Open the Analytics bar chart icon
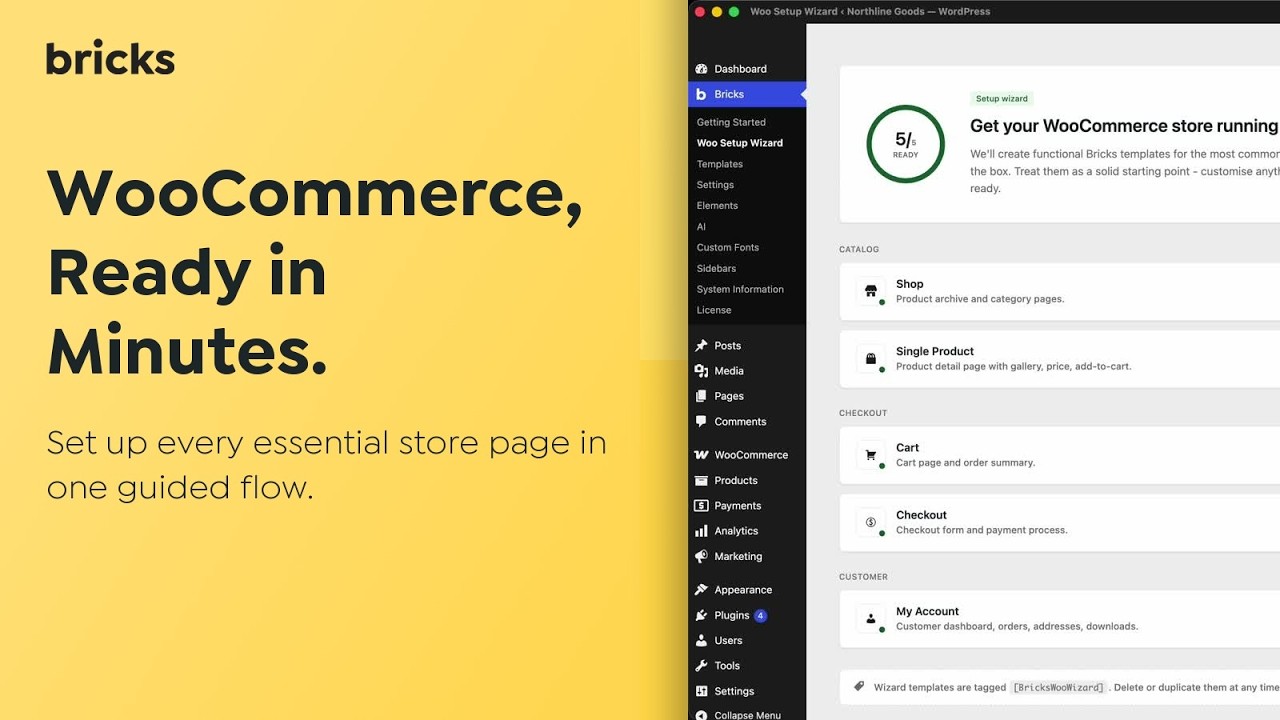 (x=701, y=531)
